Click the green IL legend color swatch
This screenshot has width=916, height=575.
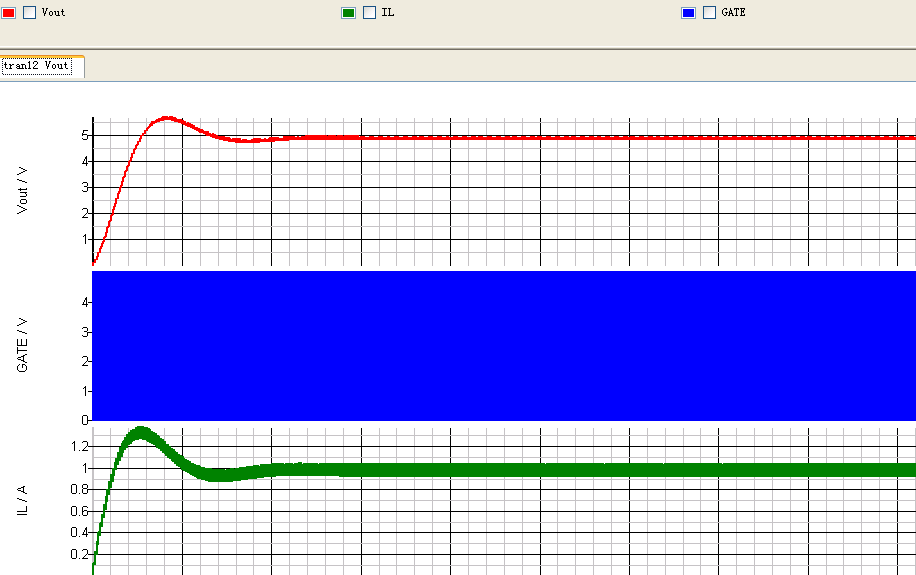pyautogui.click(x=348, y=13)
